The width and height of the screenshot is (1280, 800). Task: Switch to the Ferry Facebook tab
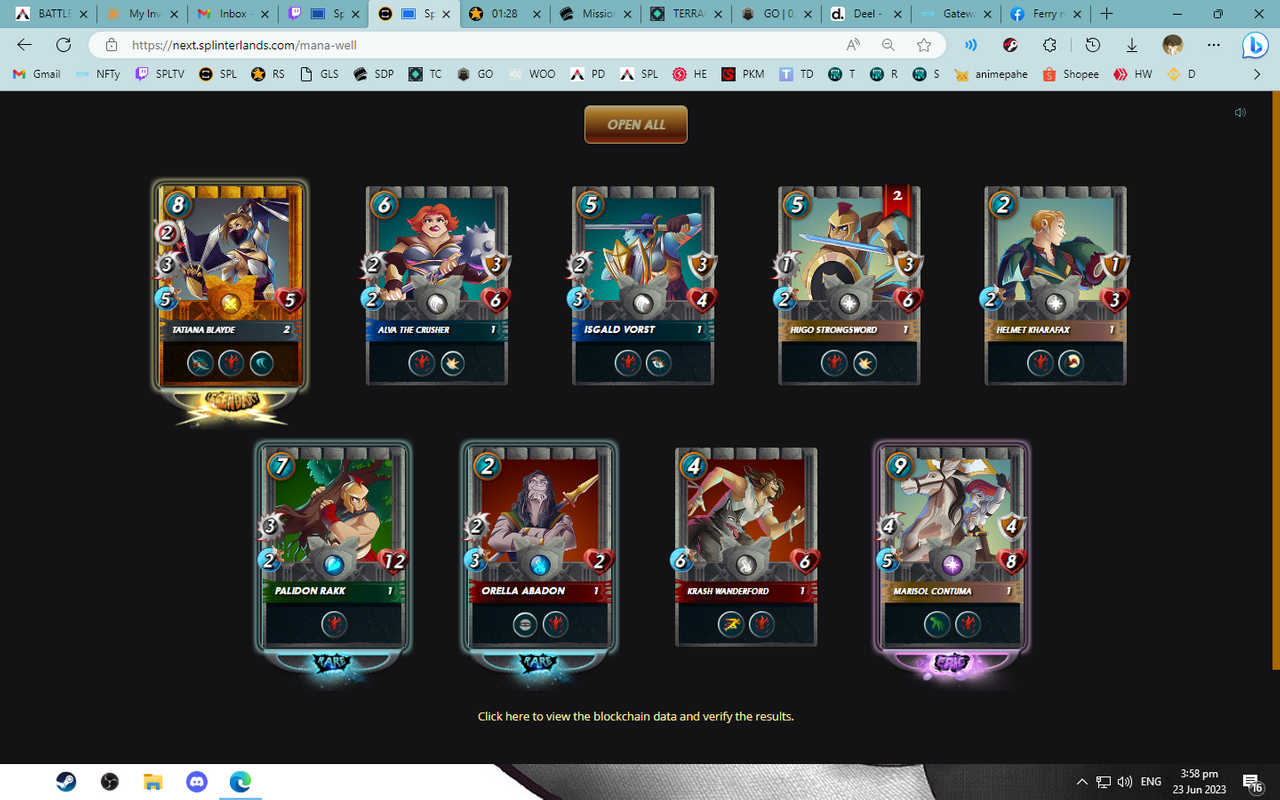1045,14
